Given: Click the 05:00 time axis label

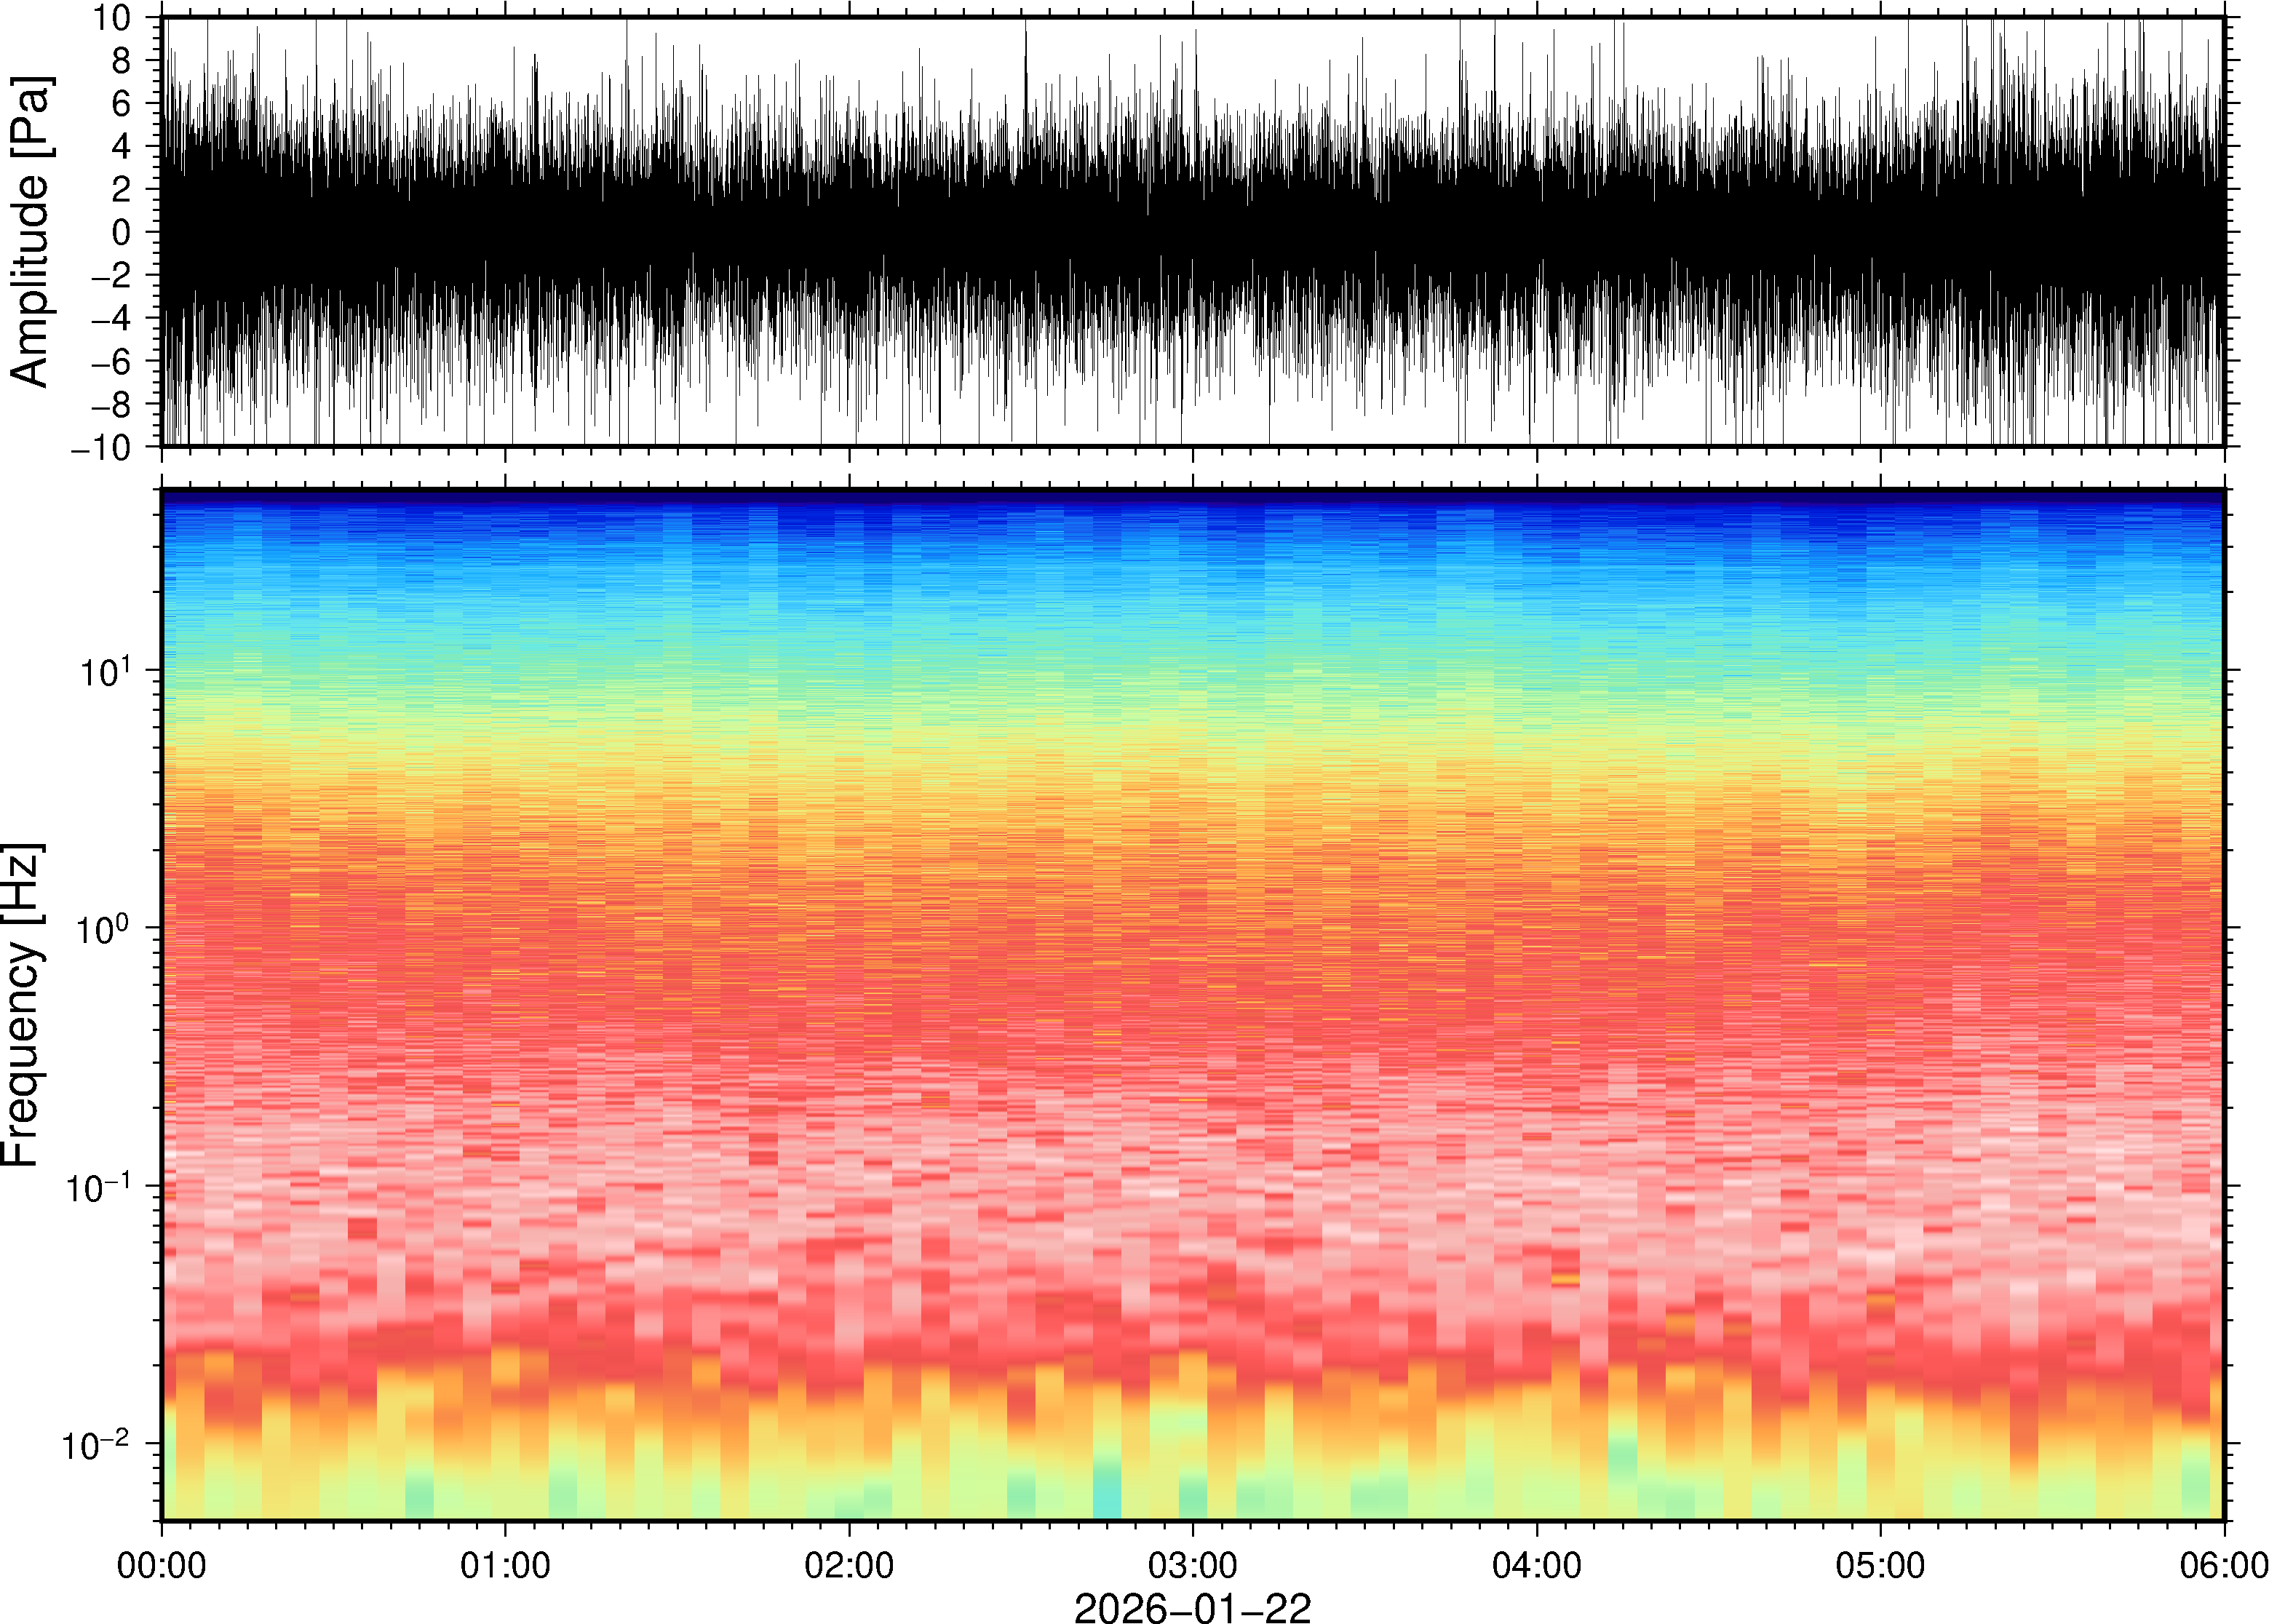Looking at the screenshot, I should [x=1880, y=1565].
